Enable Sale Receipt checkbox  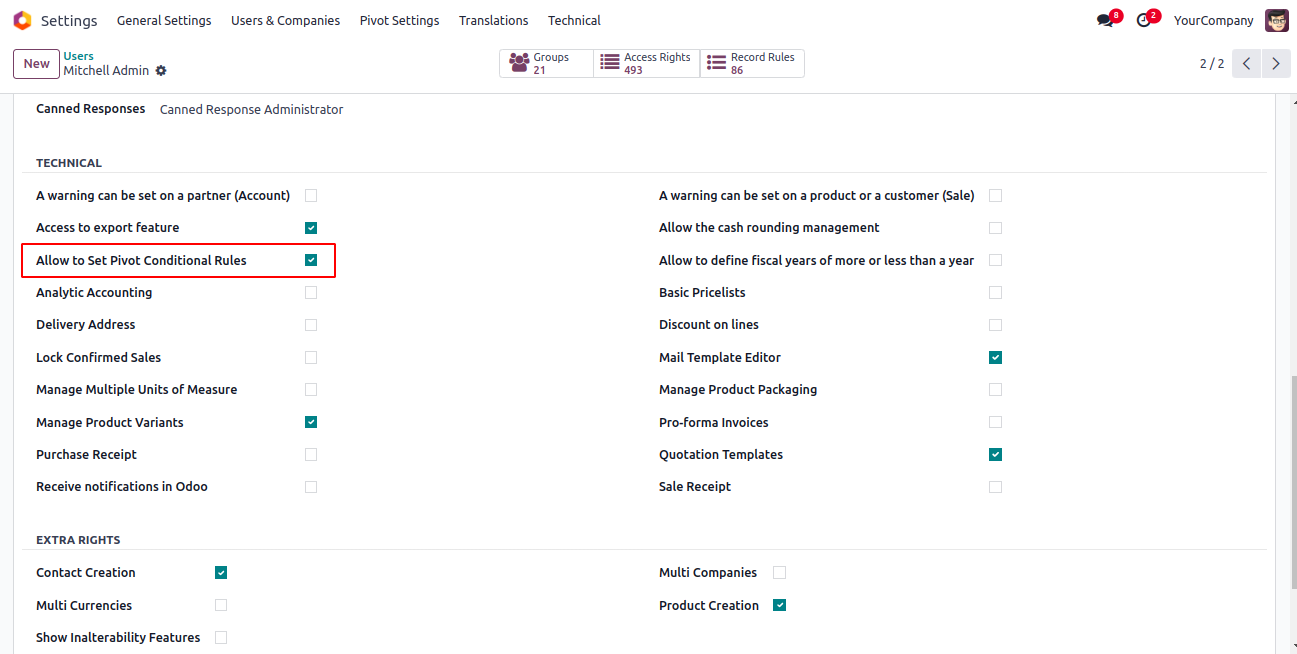coord(995,487)
